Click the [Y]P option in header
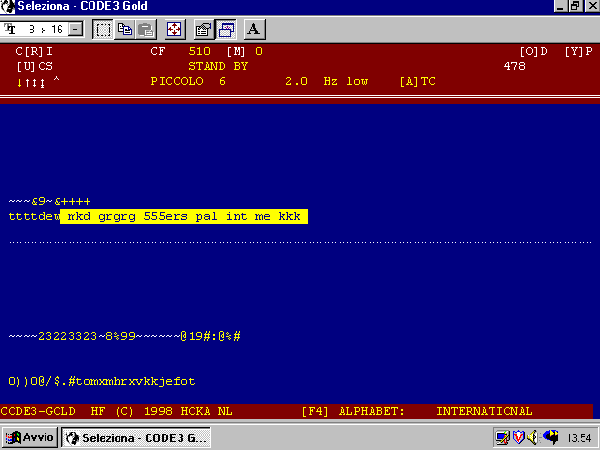The image size is (600, 450). click(578, 50)
